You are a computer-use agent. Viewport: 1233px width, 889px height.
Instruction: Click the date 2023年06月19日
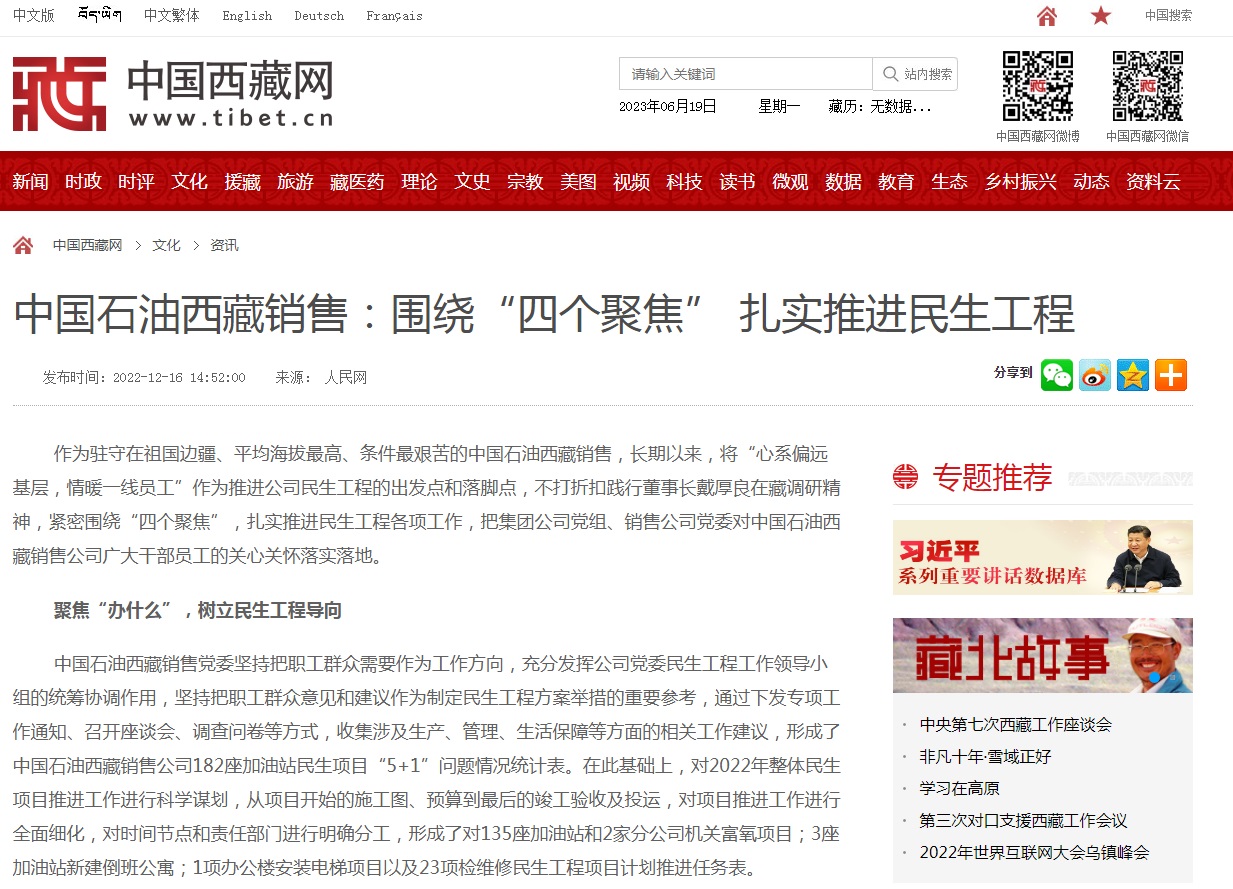(668, 106)
